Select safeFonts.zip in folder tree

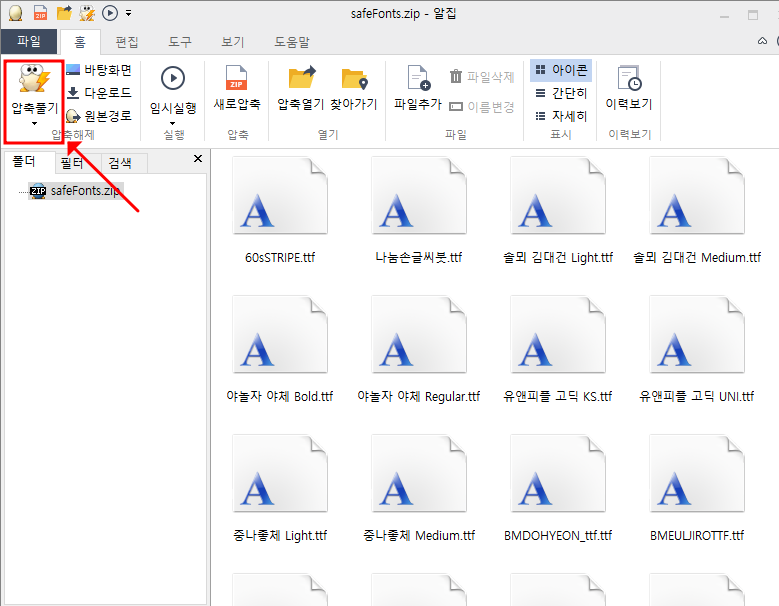[76, 191]
